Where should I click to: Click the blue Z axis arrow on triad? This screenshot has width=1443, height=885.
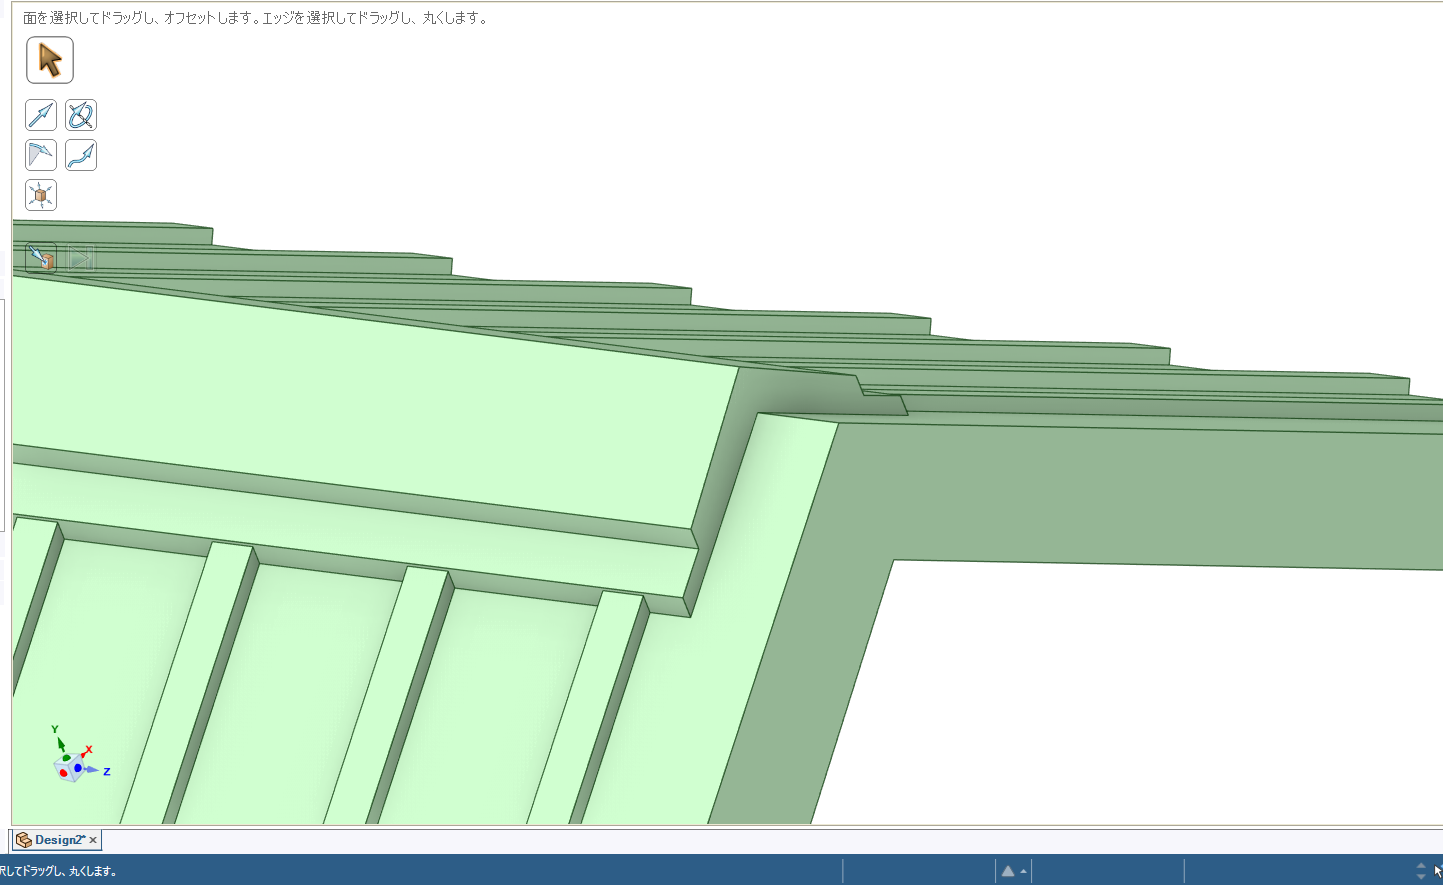point(94,770)
